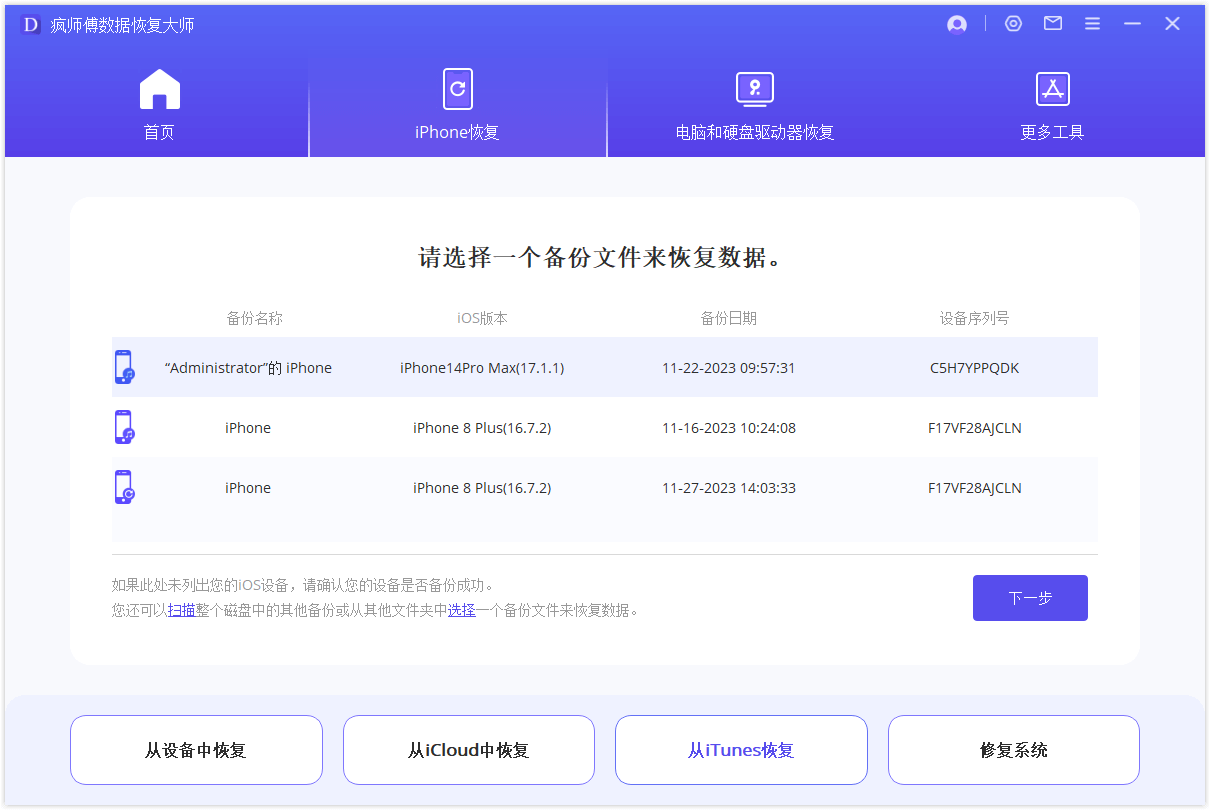Click the hexagon settings icon in title bar
Image resolution: width=1210 pixels, height=810 pixels.
pos(1014,24)
